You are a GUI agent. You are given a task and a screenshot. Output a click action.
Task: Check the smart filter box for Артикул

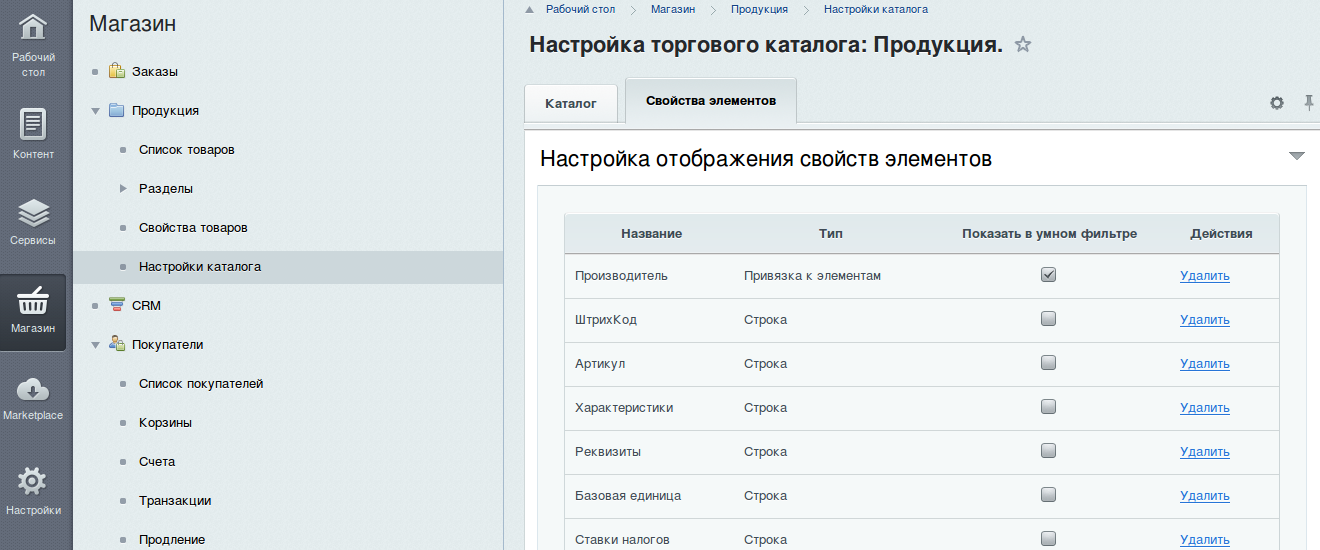tap(1048, 363)
